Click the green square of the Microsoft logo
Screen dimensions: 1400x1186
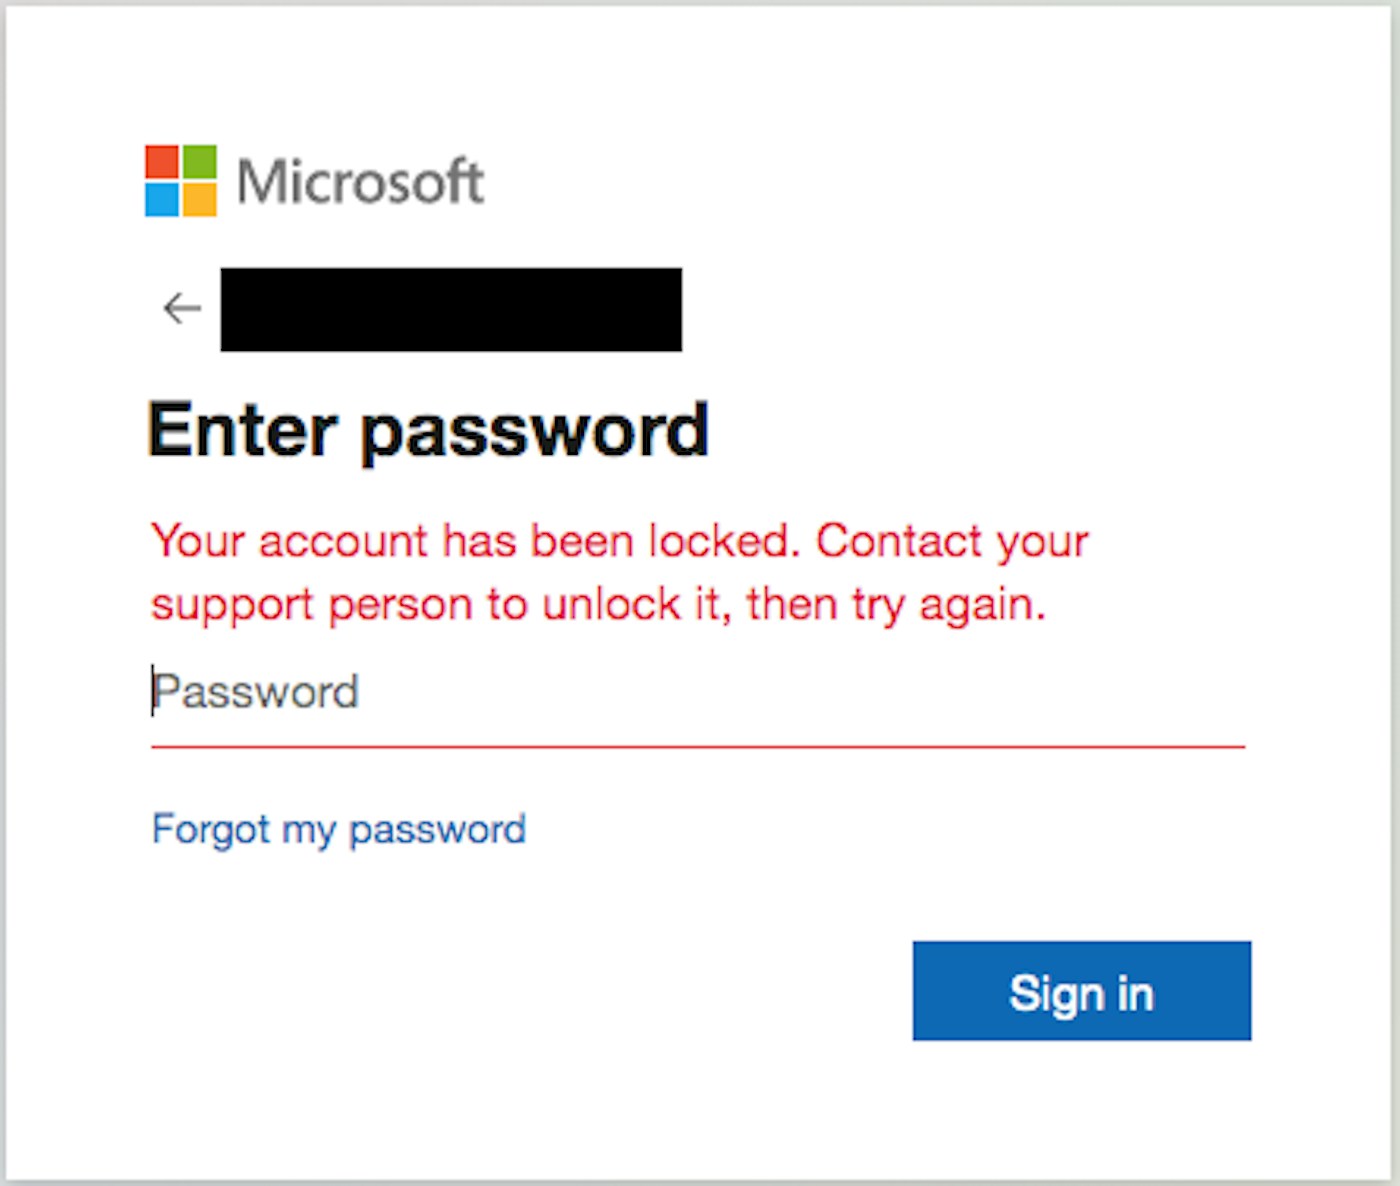[199, 162]
